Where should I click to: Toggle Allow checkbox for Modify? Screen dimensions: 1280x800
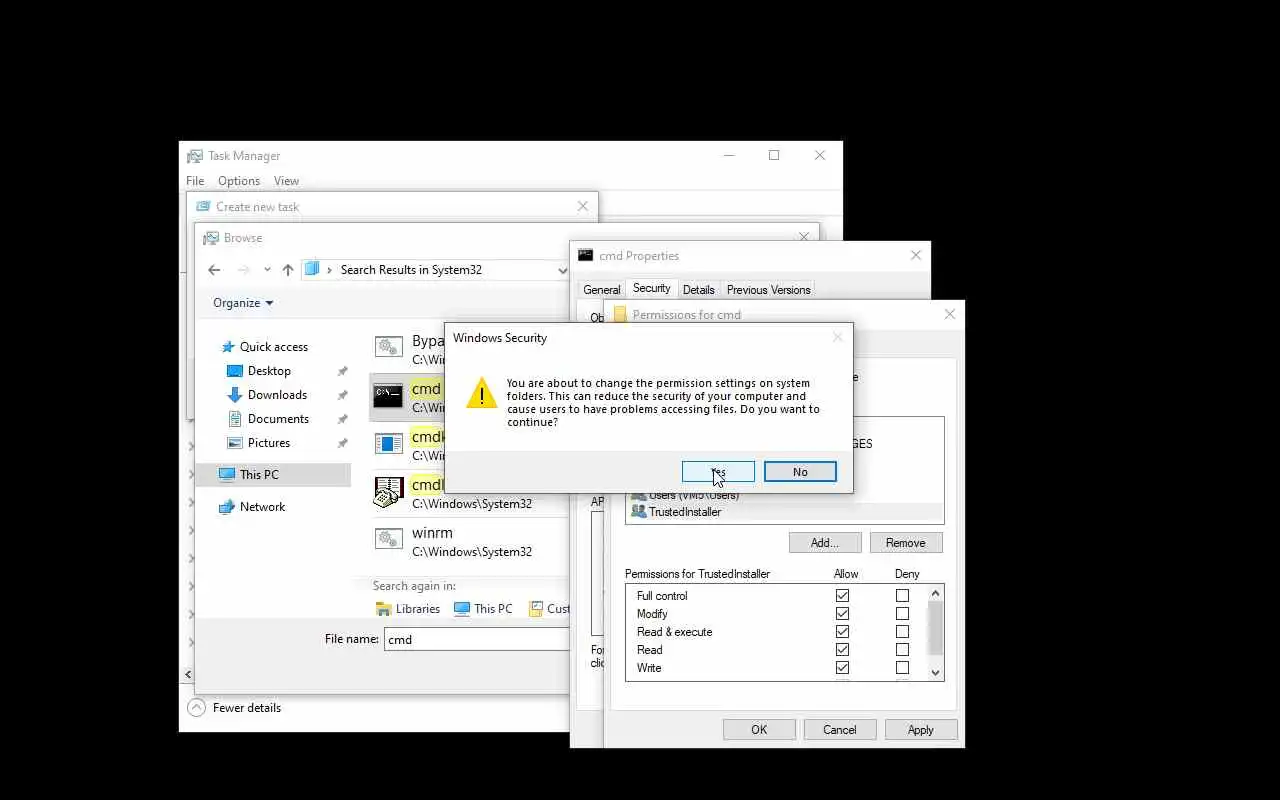842,614
